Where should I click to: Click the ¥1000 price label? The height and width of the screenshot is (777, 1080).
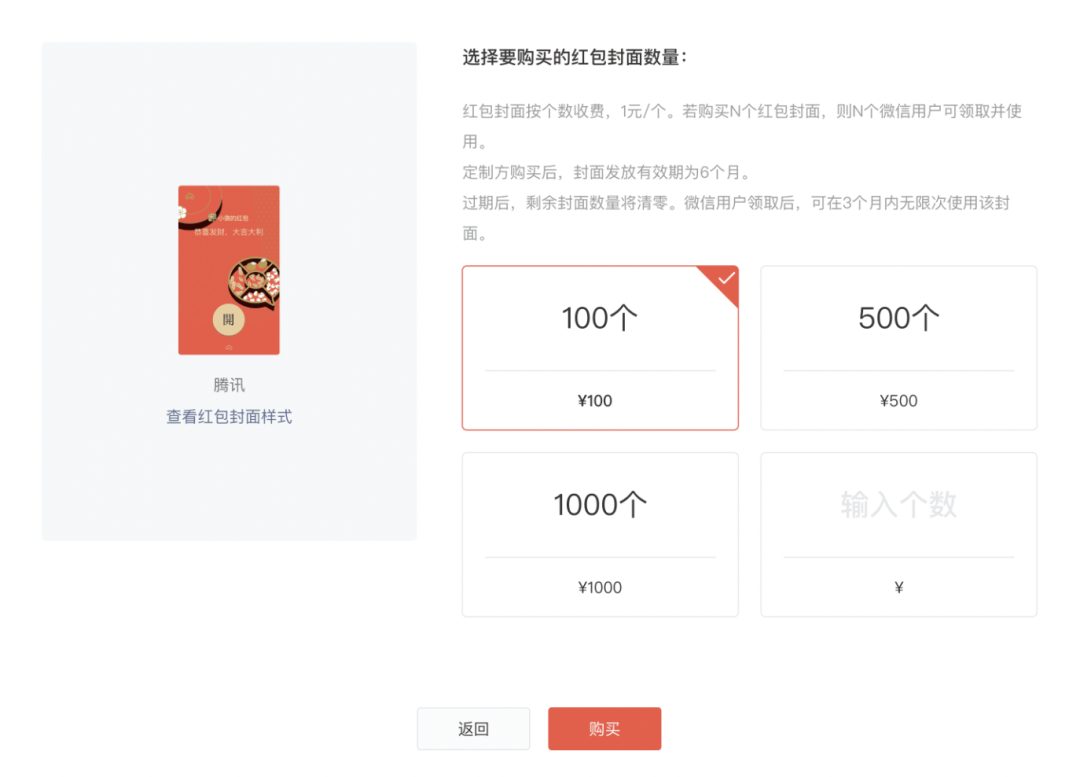pyautogui.click(x=600, y=588)
